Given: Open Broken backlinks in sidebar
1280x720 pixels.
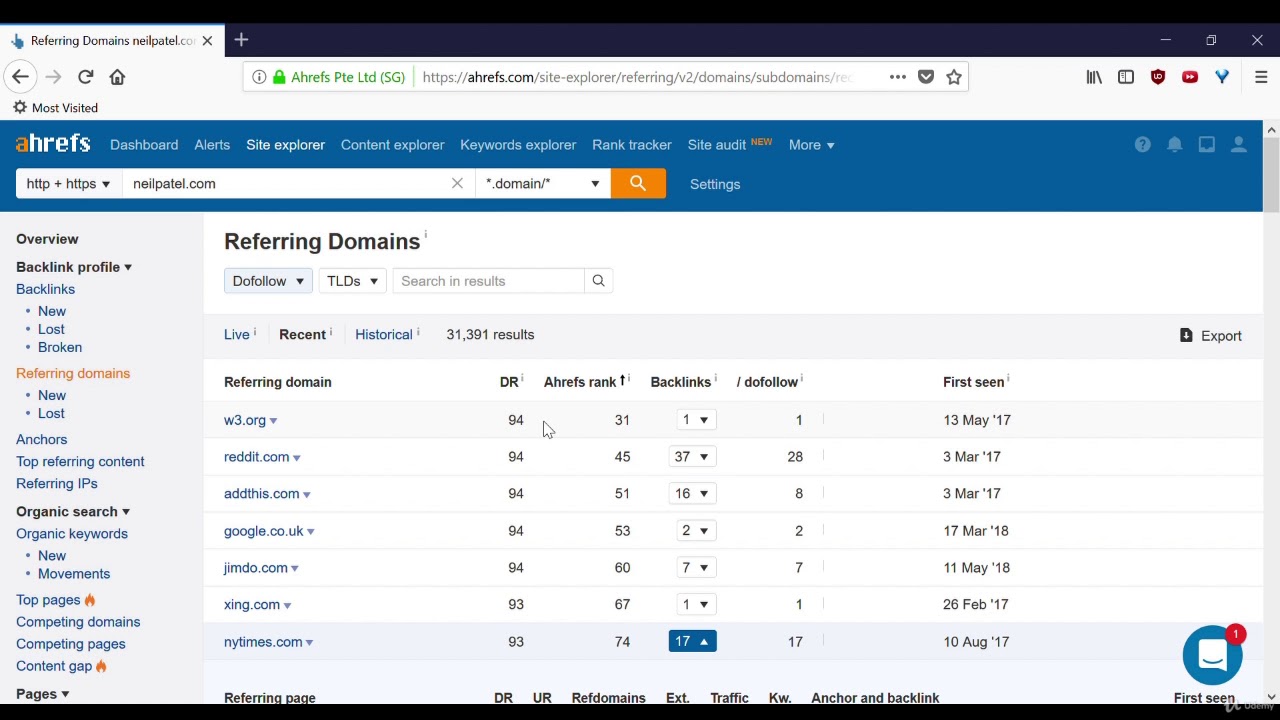Looking at the screenshot, I should click(60, 347).
